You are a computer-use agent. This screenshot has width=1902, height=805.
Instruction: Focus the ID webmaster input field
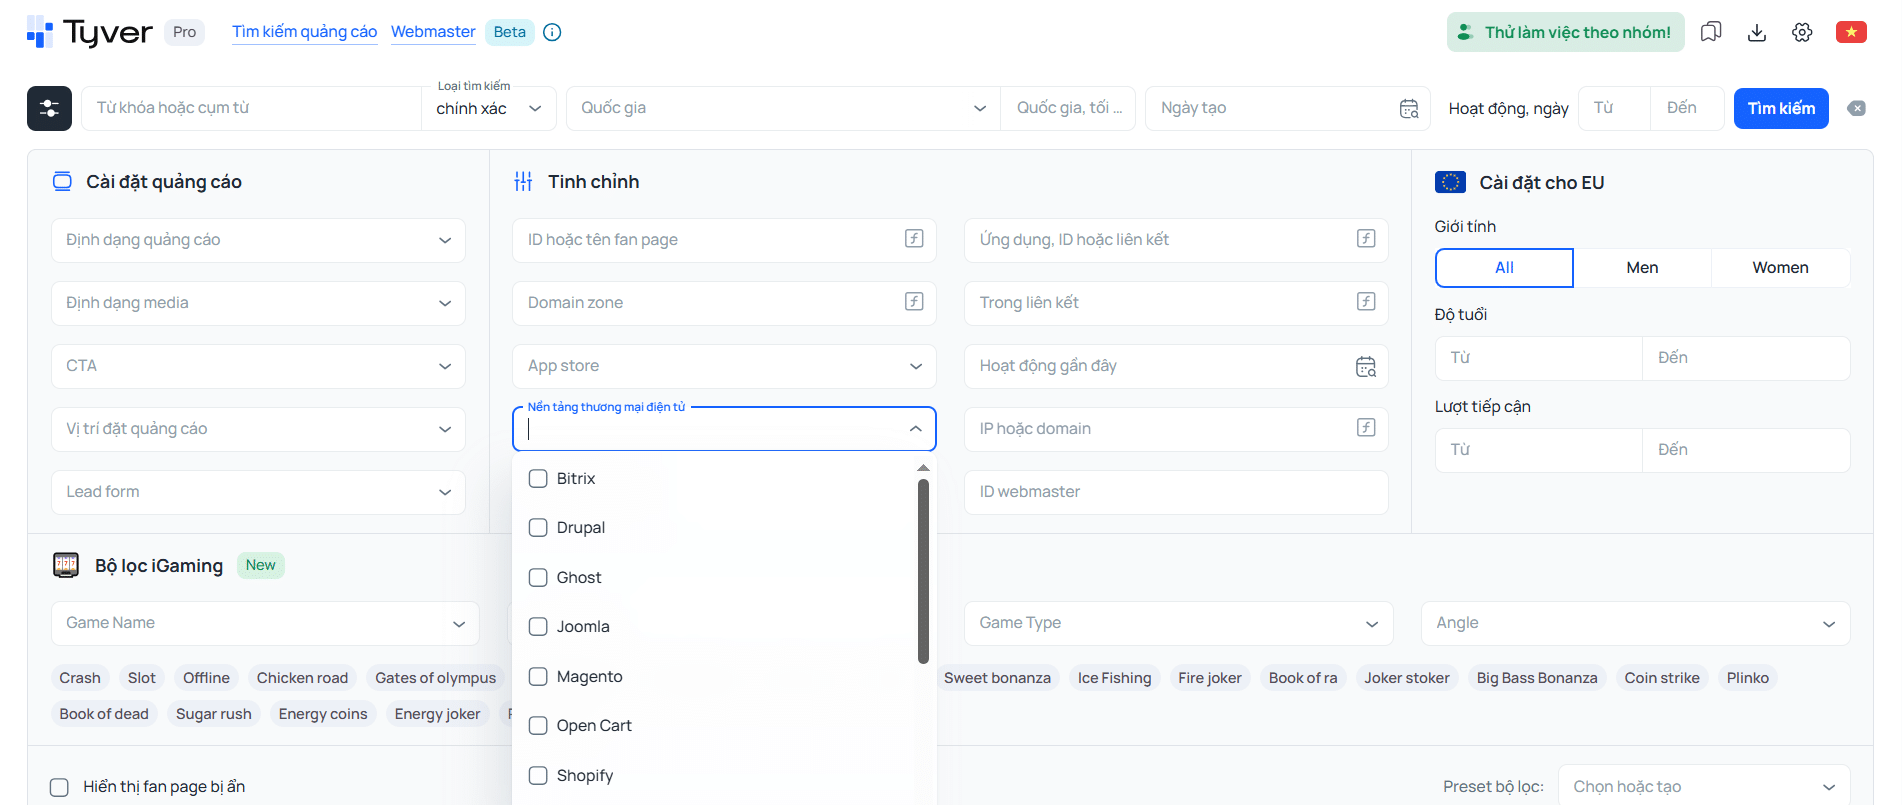coord(1176,492)
